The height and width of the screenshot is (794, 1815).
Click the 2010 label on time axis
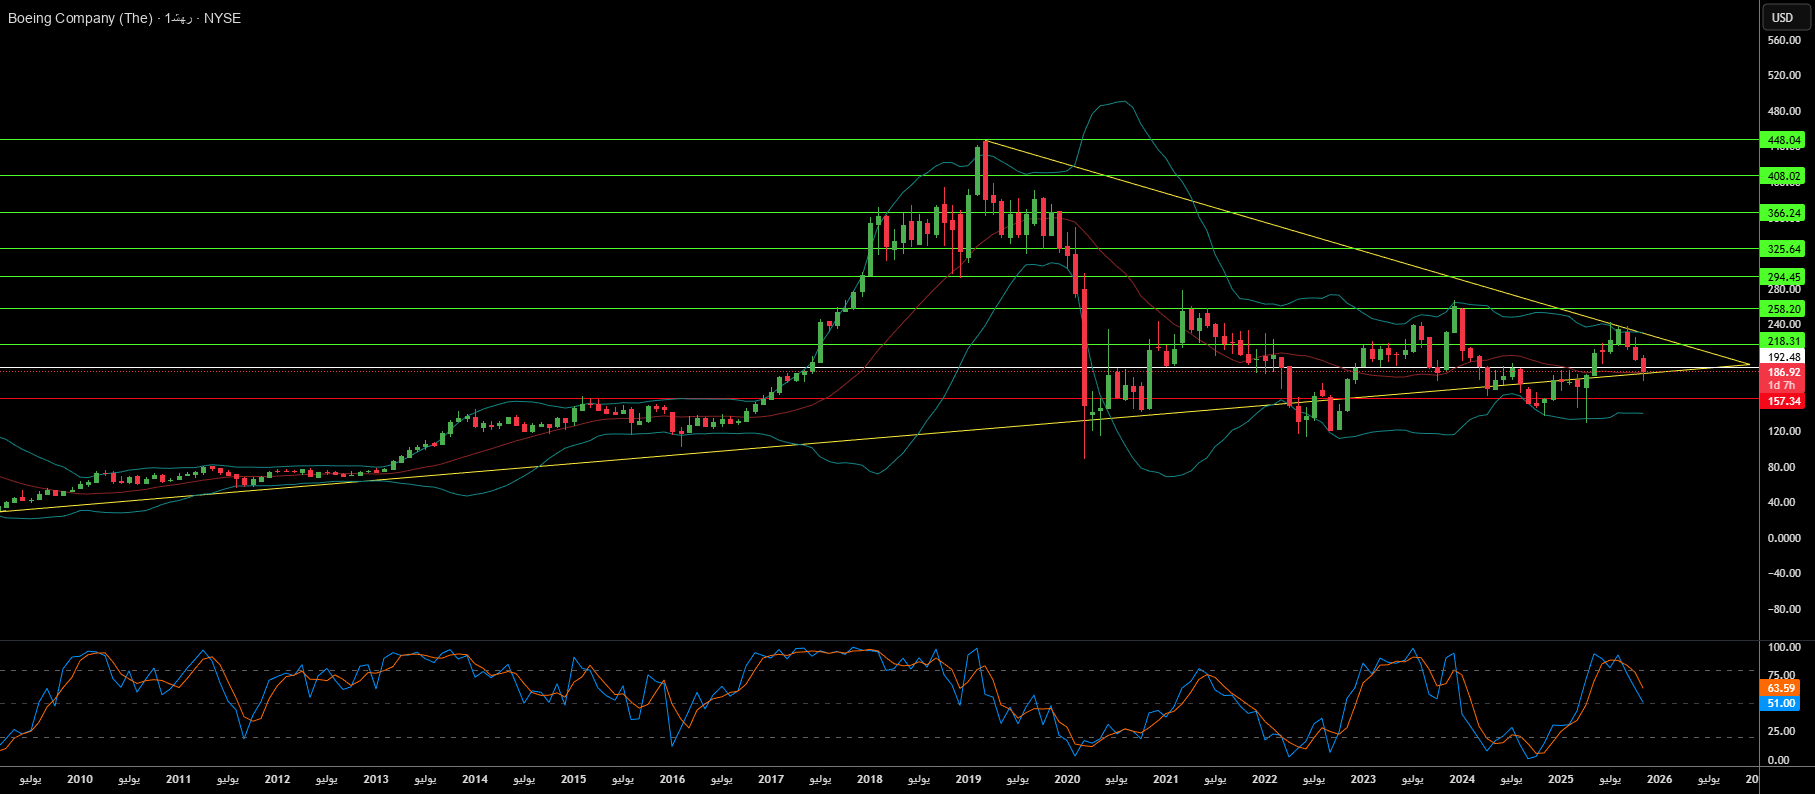[x=80, y=779]
